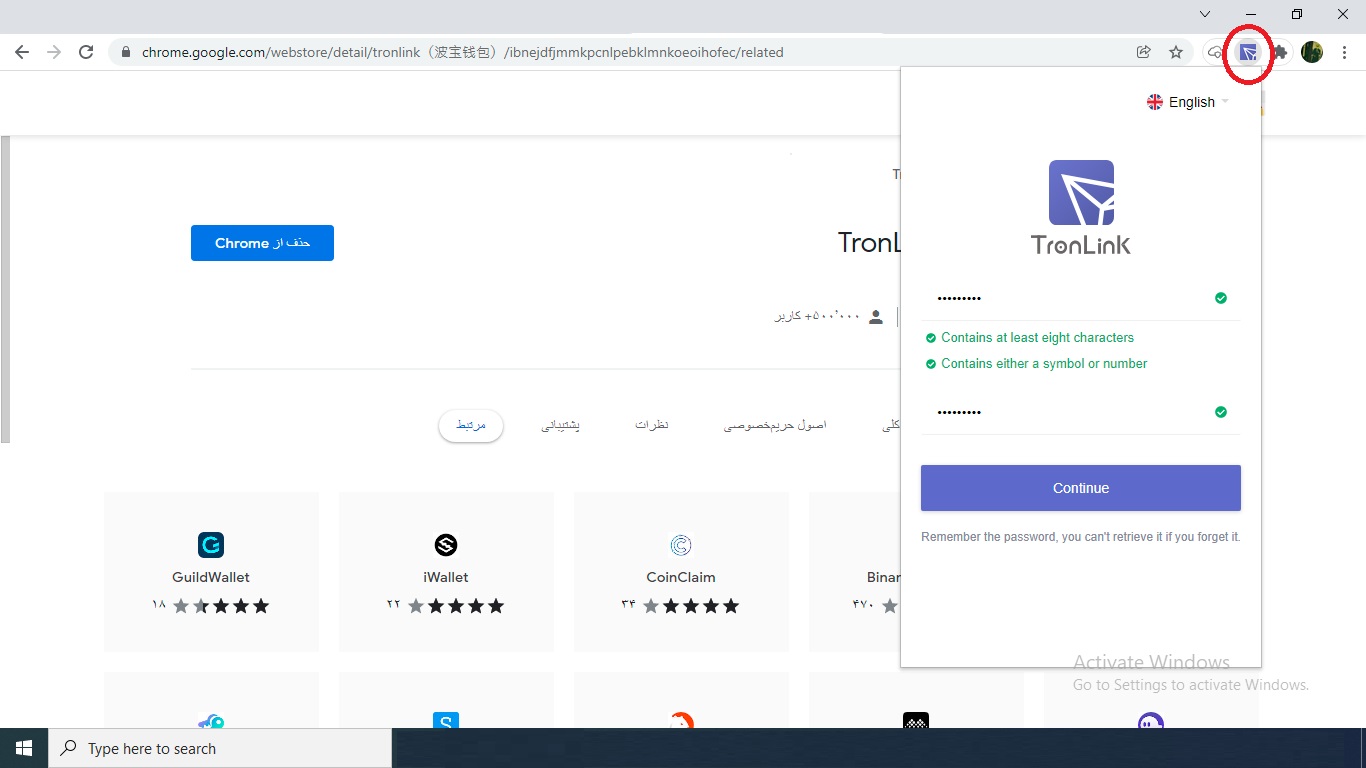Image resolution: width=1366 pixels, height=768 pixels.
Task: Click the TronLink extension icon in toolbar
Action: click(x=1247, y=52)
